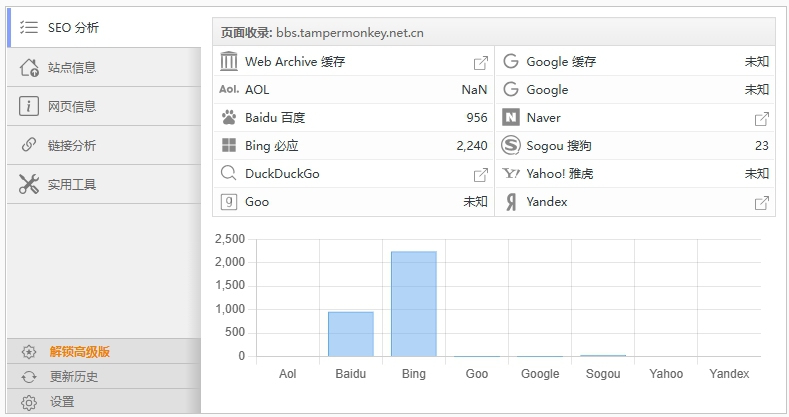Click the Baidu paw icon

[229, 118]
